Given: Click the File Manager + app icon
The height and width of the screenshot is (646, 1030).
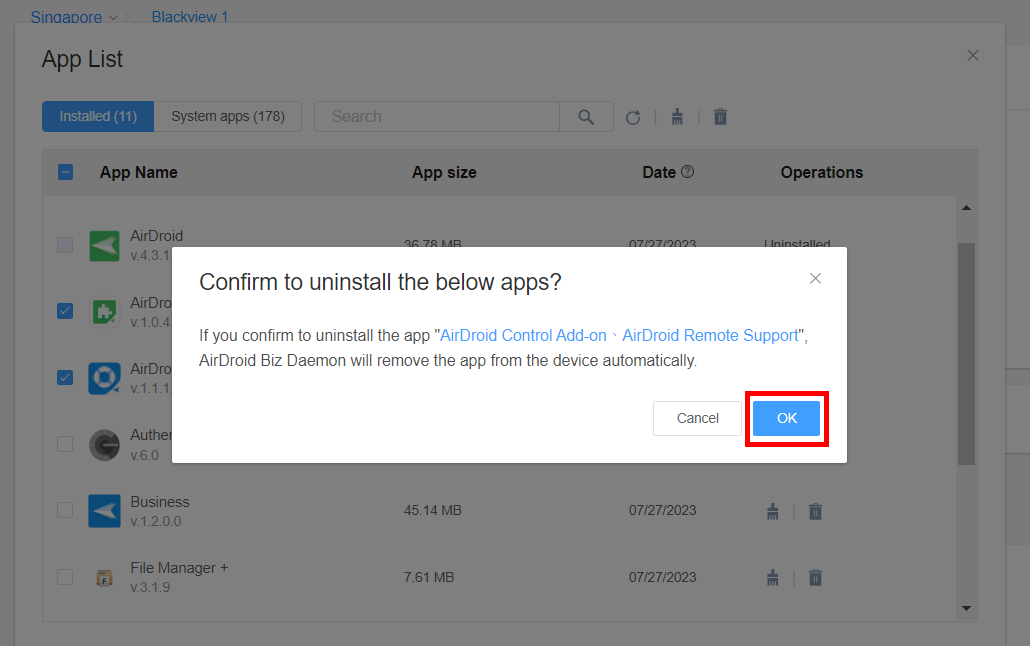Looking at the screenshot, I should pos(104,578).
